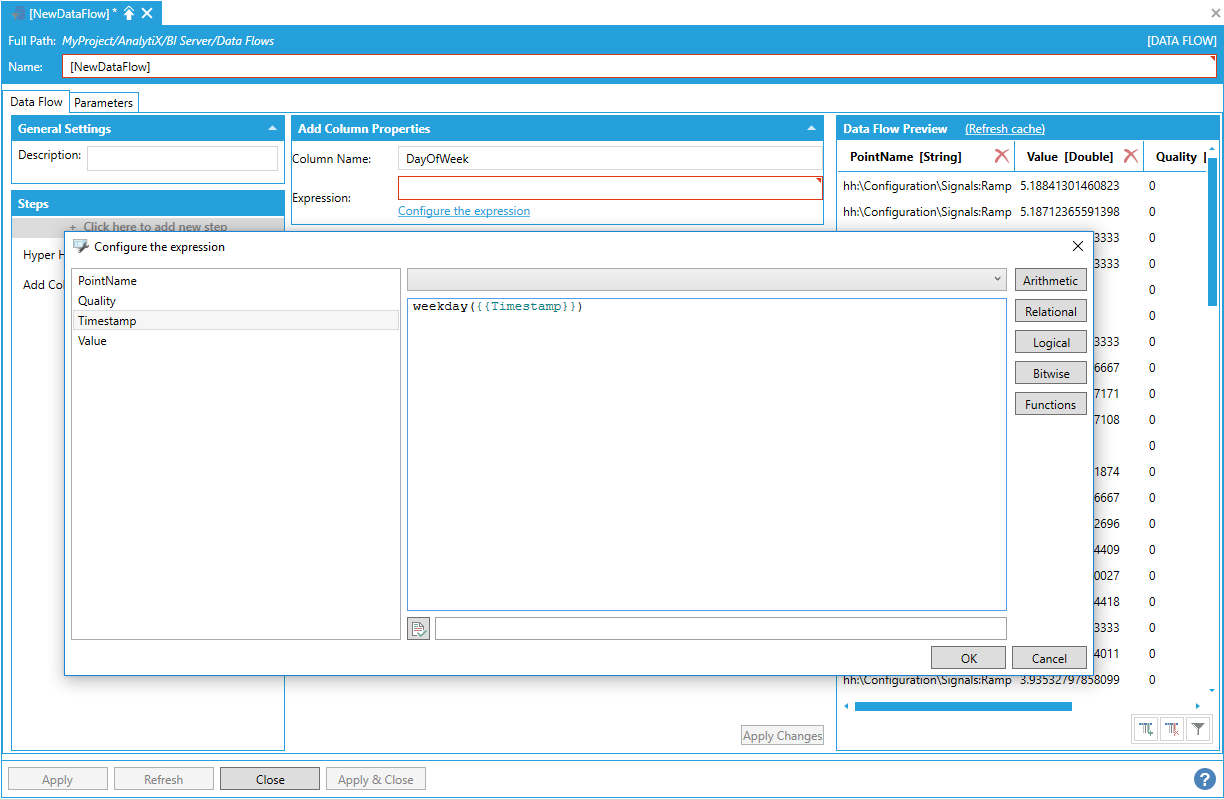Click the Arithmetic operators button
Viewport: 1224px width, 800px height.
pos(1050,280)
